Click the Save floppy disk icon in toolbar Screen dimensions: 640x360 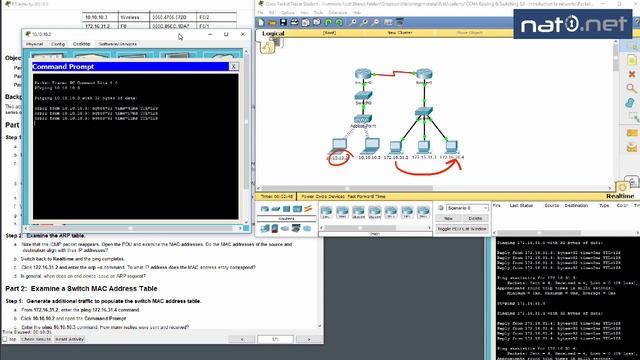pyautogui.click(x=283, y=22)
